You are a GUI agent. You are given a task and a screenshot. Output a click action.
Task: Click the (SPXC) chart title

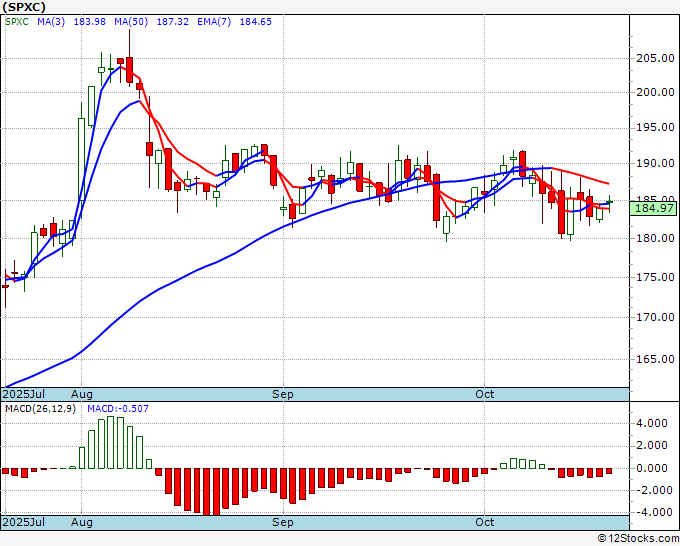pos(23,7)
